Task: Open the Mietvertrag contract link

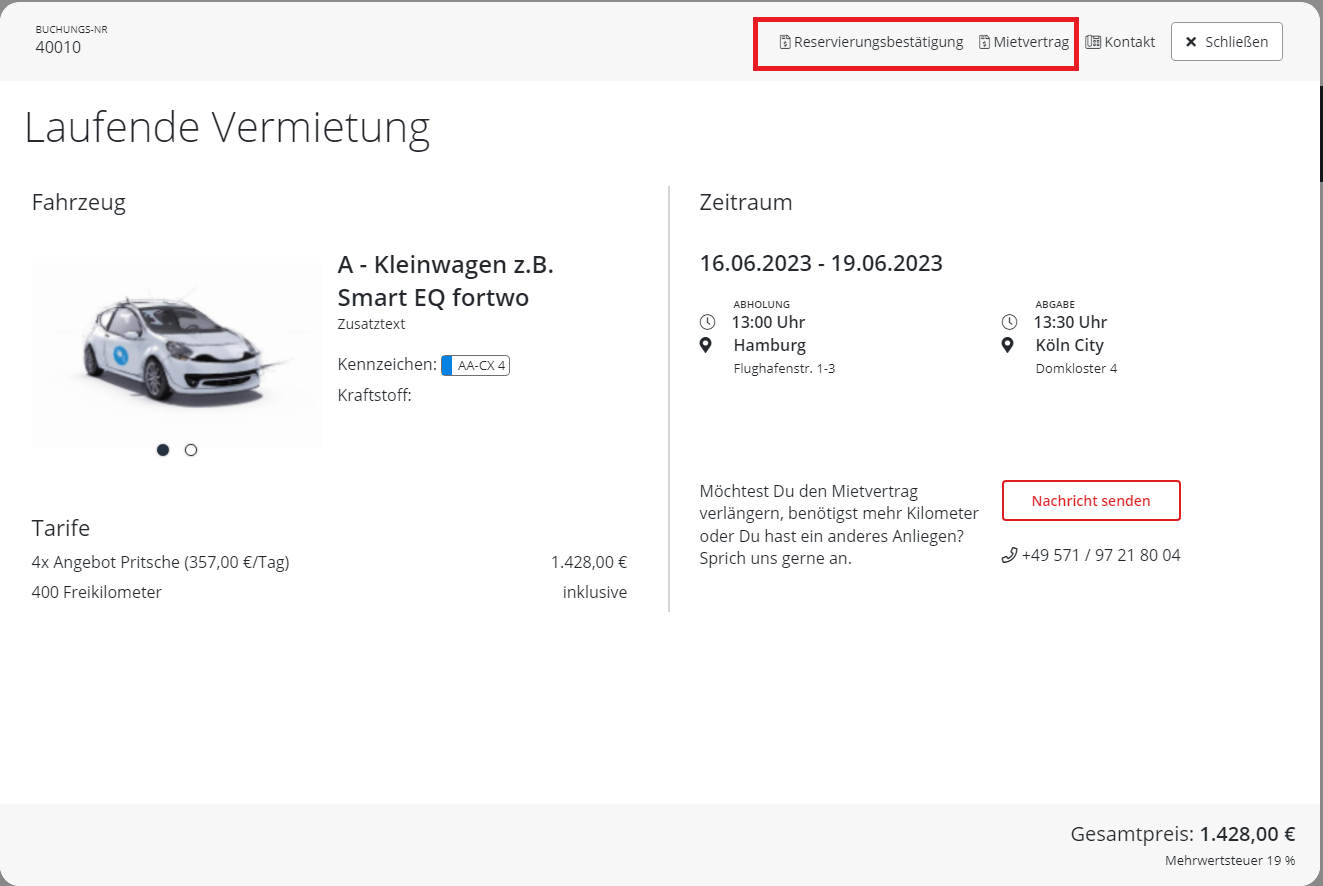Action: [1031, 42]
